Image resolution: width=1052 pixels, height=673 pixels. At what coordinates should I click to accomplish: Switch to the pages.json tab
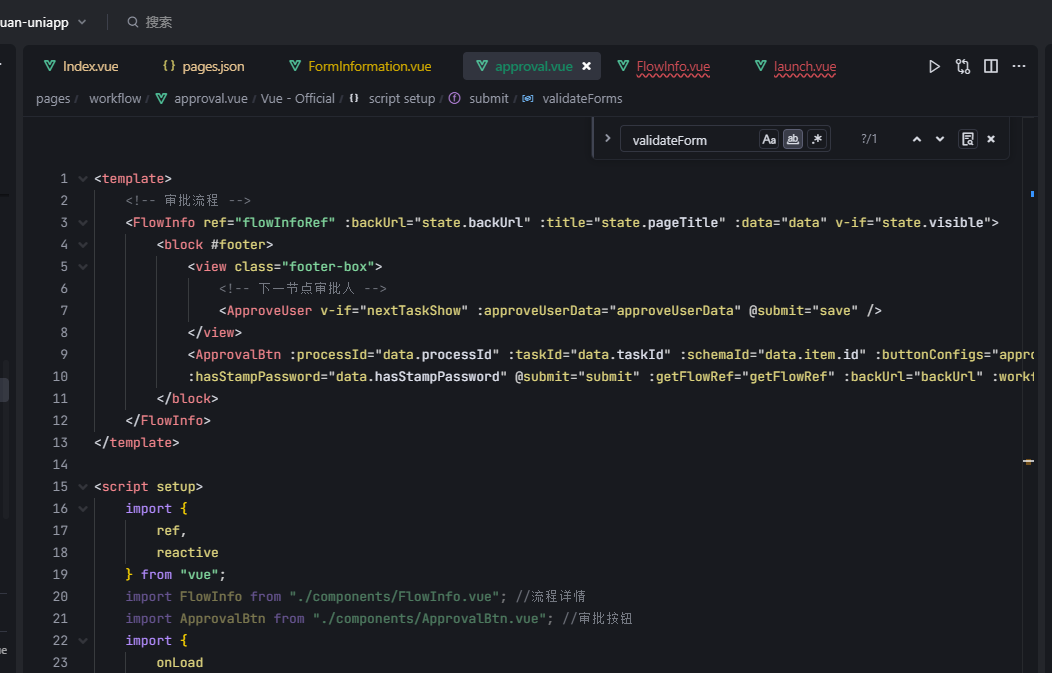tap(213, 66)
